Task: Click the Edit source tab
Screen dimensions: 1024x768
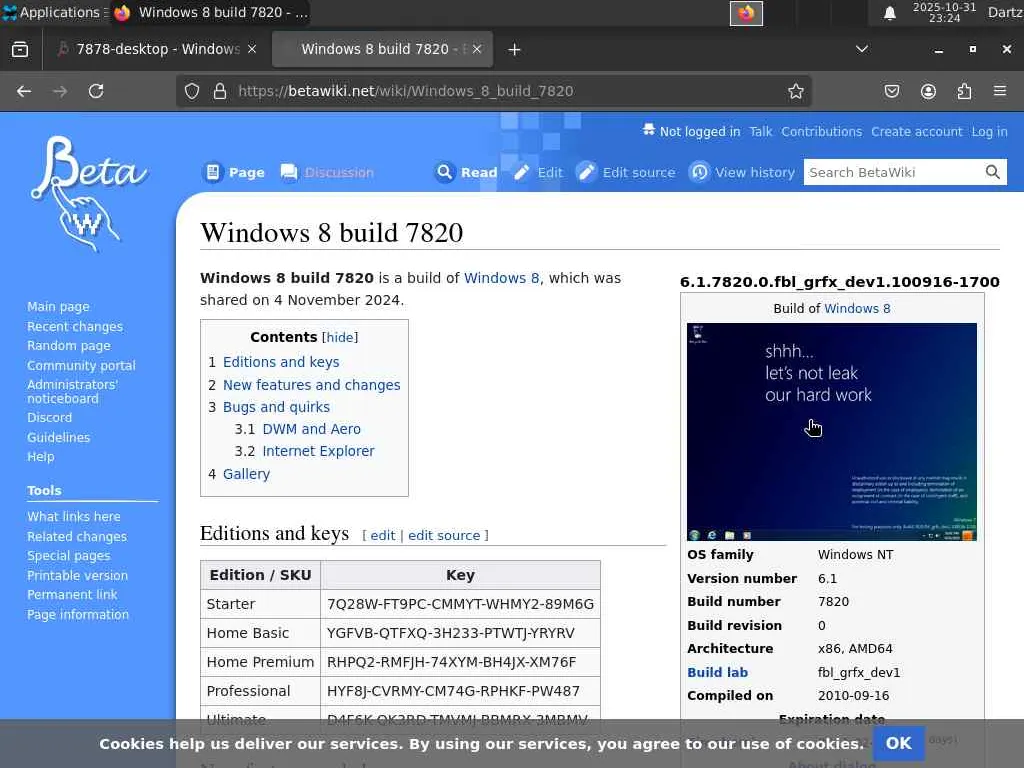Action: point(626,172)
